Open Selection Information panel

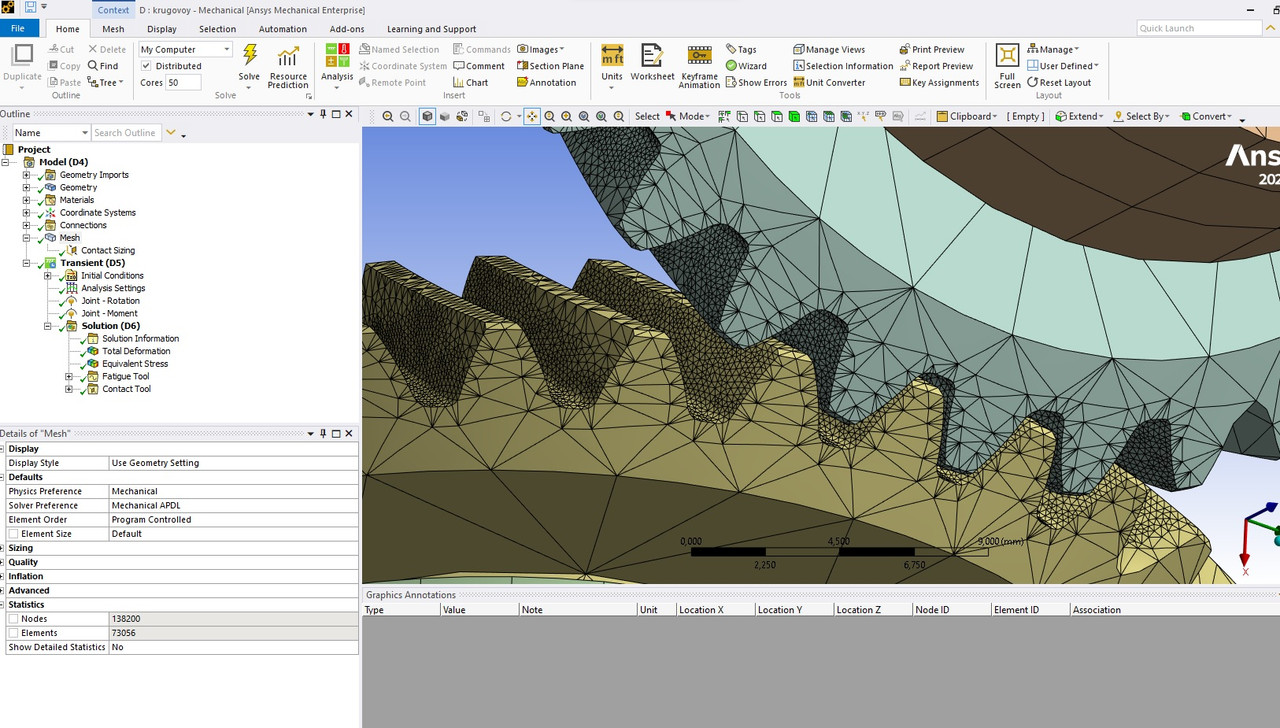pos(843,66)
